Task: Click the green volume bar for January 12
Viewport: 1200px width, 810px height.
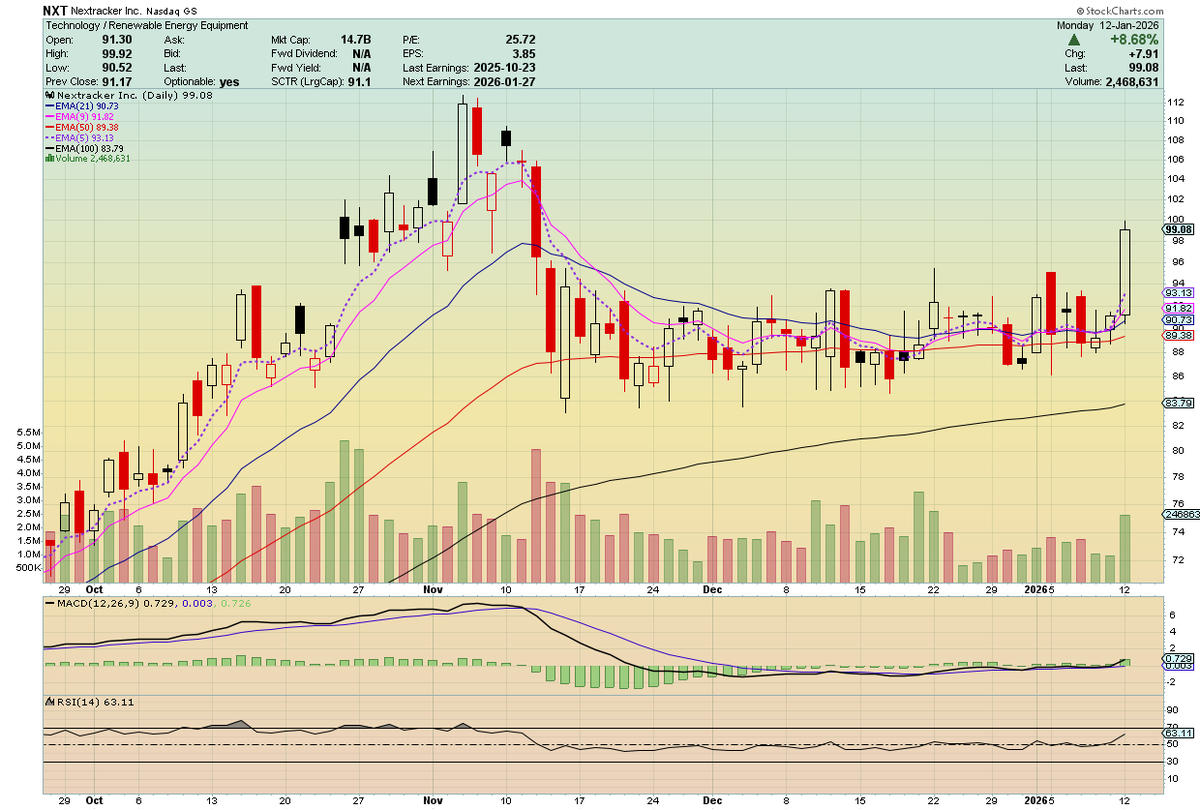Action: [x=1125, y=548]
